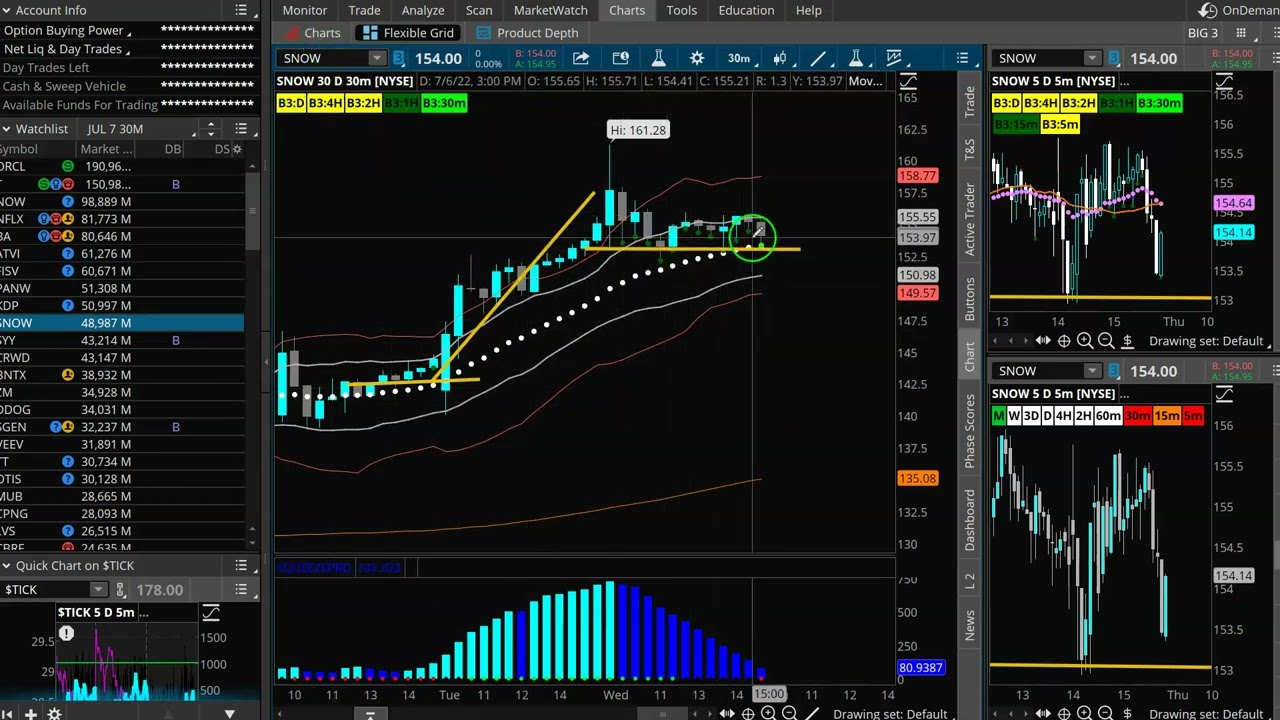Open the upper right chart SNOW symbol dropdown
1280x720 pixels.
1092,58
